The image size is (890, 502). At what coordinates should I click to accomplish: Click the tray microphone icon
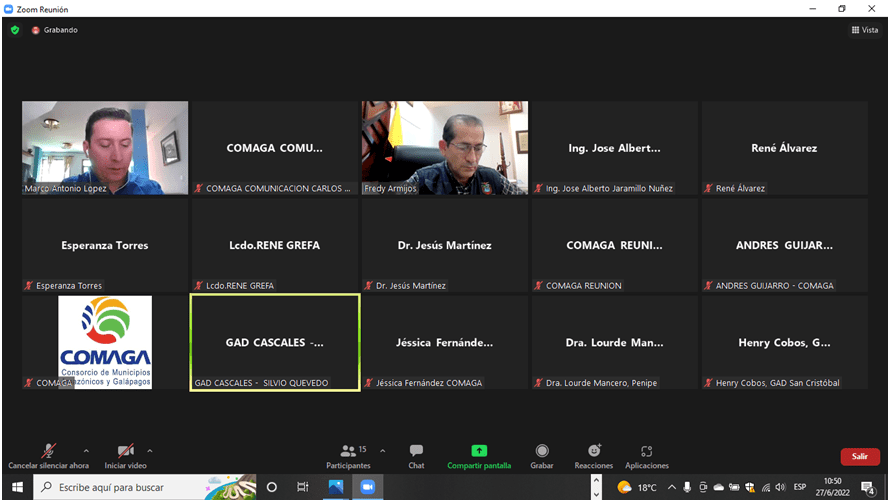(687, 487)
